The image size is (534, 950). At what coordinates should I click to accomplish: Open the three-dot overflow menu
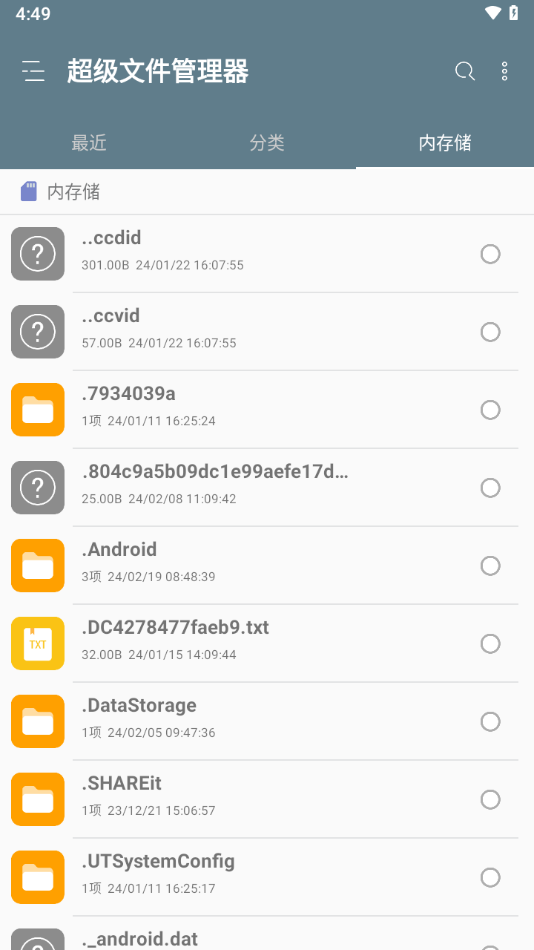504,71
